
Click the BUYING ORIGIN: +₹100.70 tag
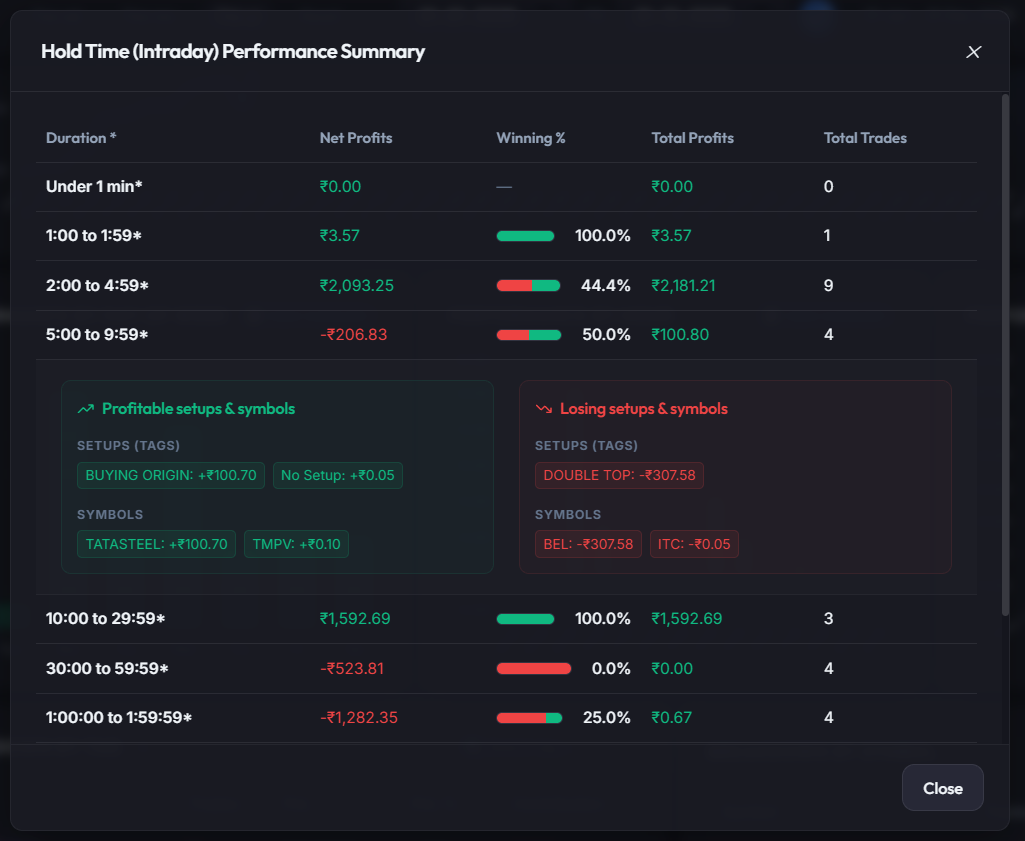tap(171, 475)
